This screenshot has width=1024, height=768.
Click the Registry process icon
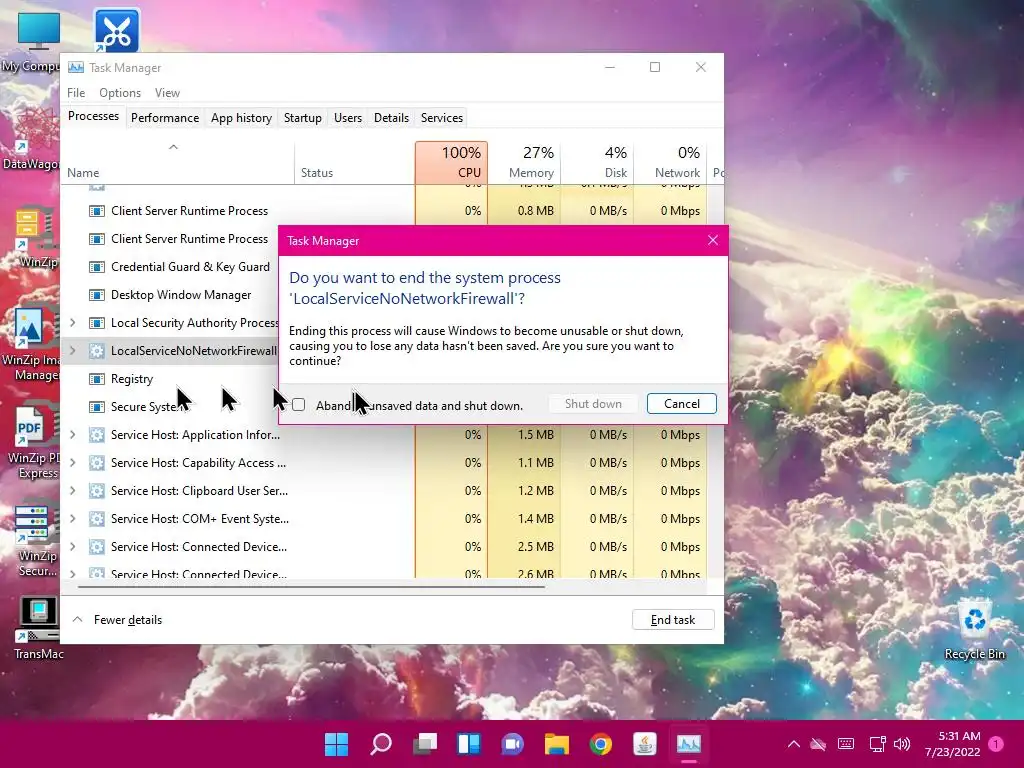[x=97, y=379]
